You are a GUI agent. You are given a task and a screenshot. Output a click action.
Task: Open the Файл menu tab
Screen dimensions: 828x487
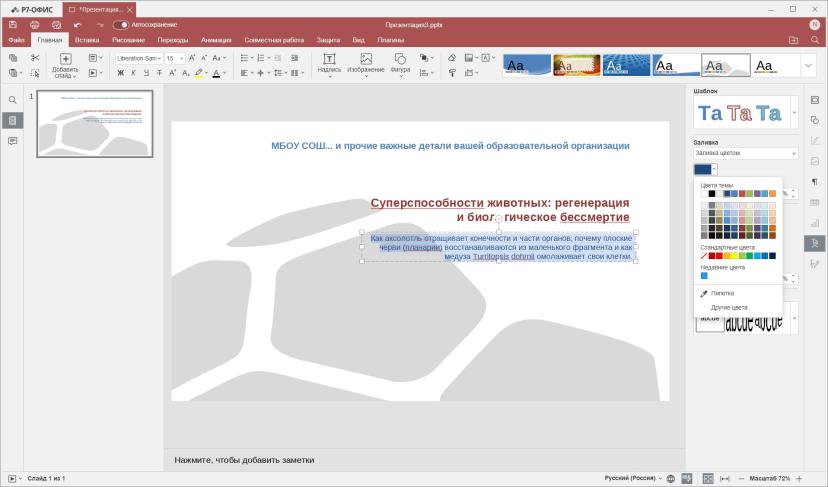(x=16, y=40)
